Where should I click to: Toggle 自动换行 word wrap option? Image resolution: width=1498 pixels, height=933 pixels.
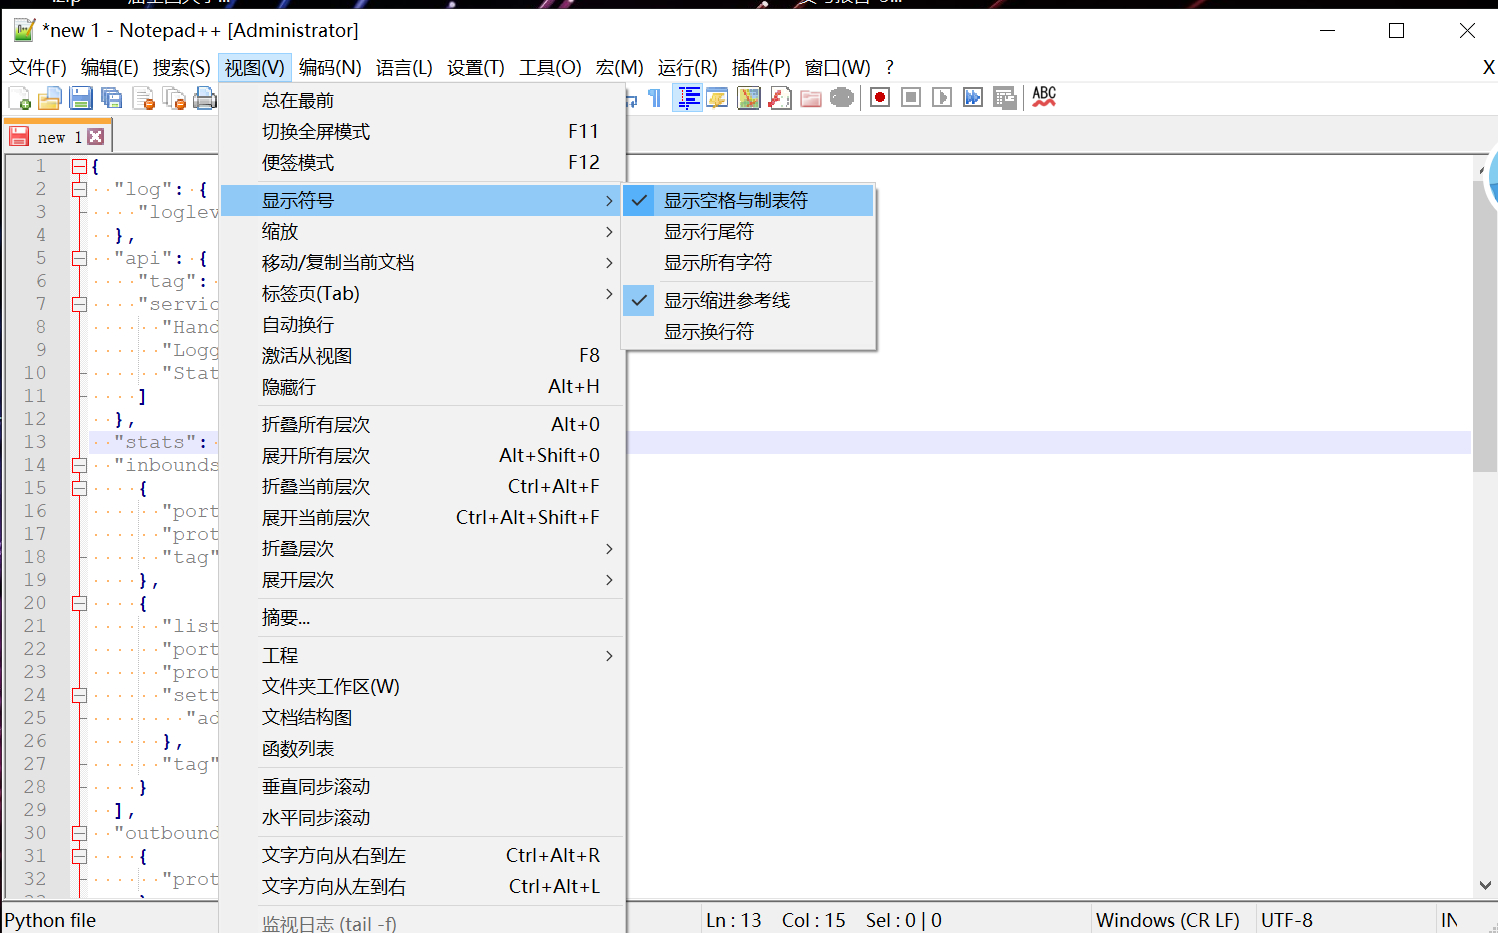[x=422, y=324]
